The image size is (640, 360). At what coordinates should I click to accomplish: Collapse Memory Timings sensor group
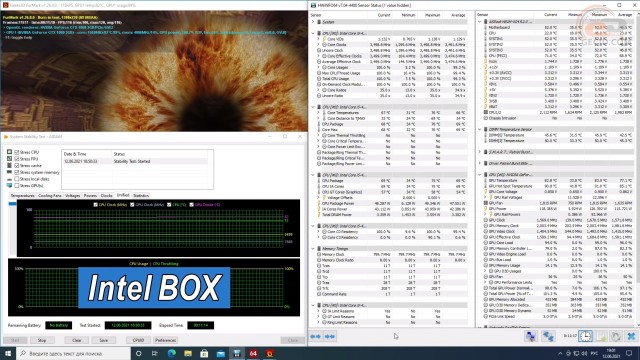click(313, 249)
